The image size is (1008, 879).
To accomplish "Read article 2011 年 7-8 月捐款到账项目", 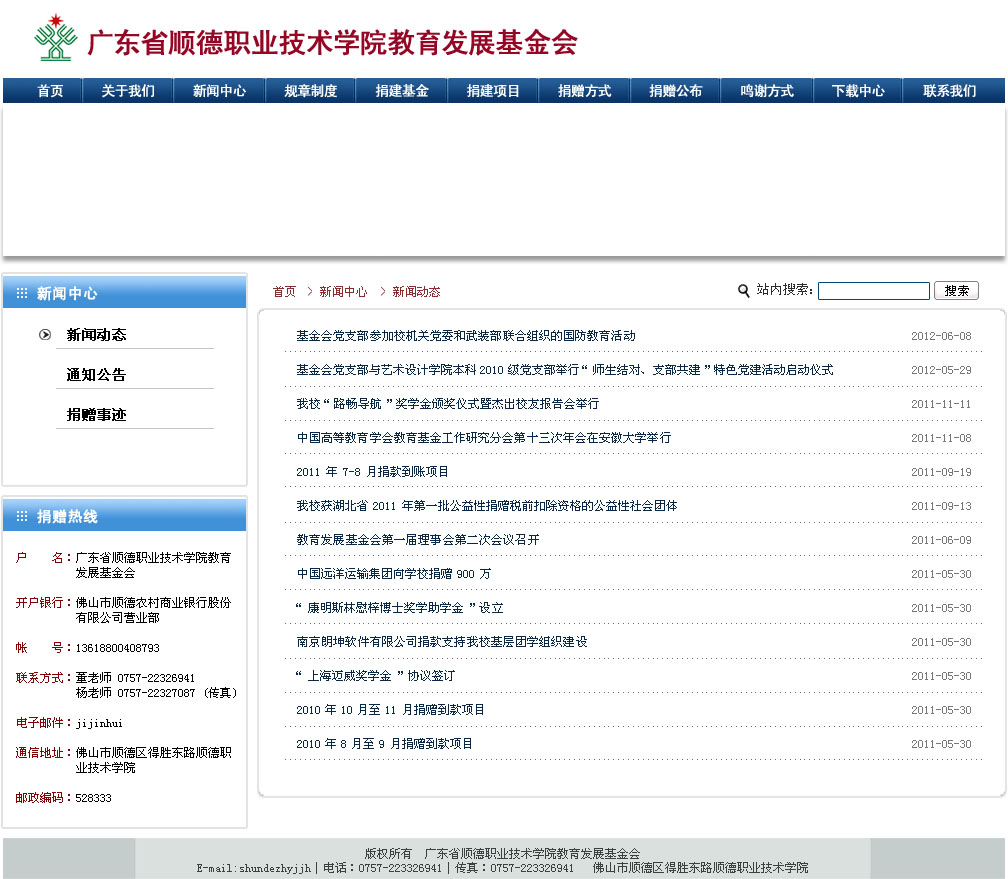I will (372, 472).
